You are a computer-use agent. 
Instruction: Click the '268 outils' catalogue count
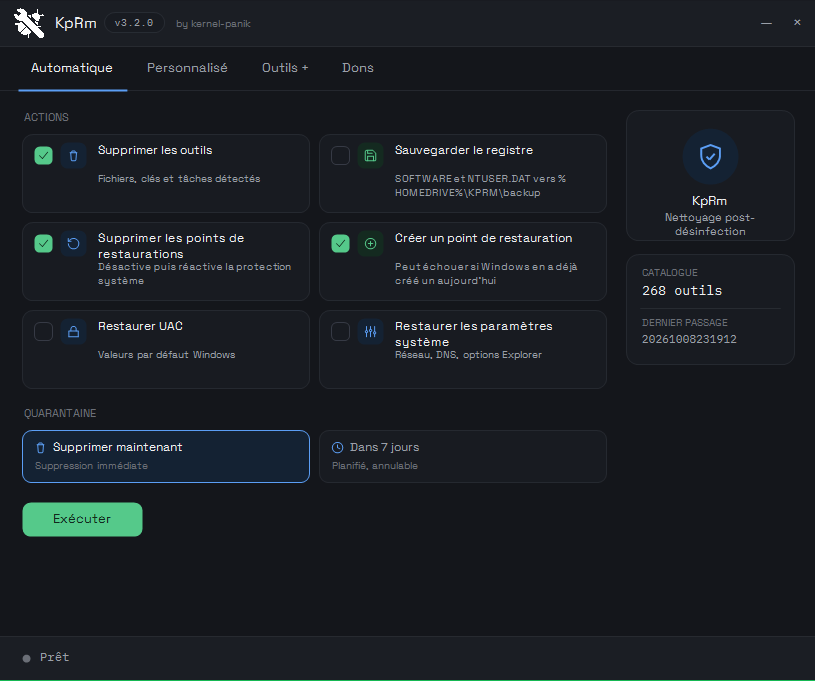click(x=682, y=291)
